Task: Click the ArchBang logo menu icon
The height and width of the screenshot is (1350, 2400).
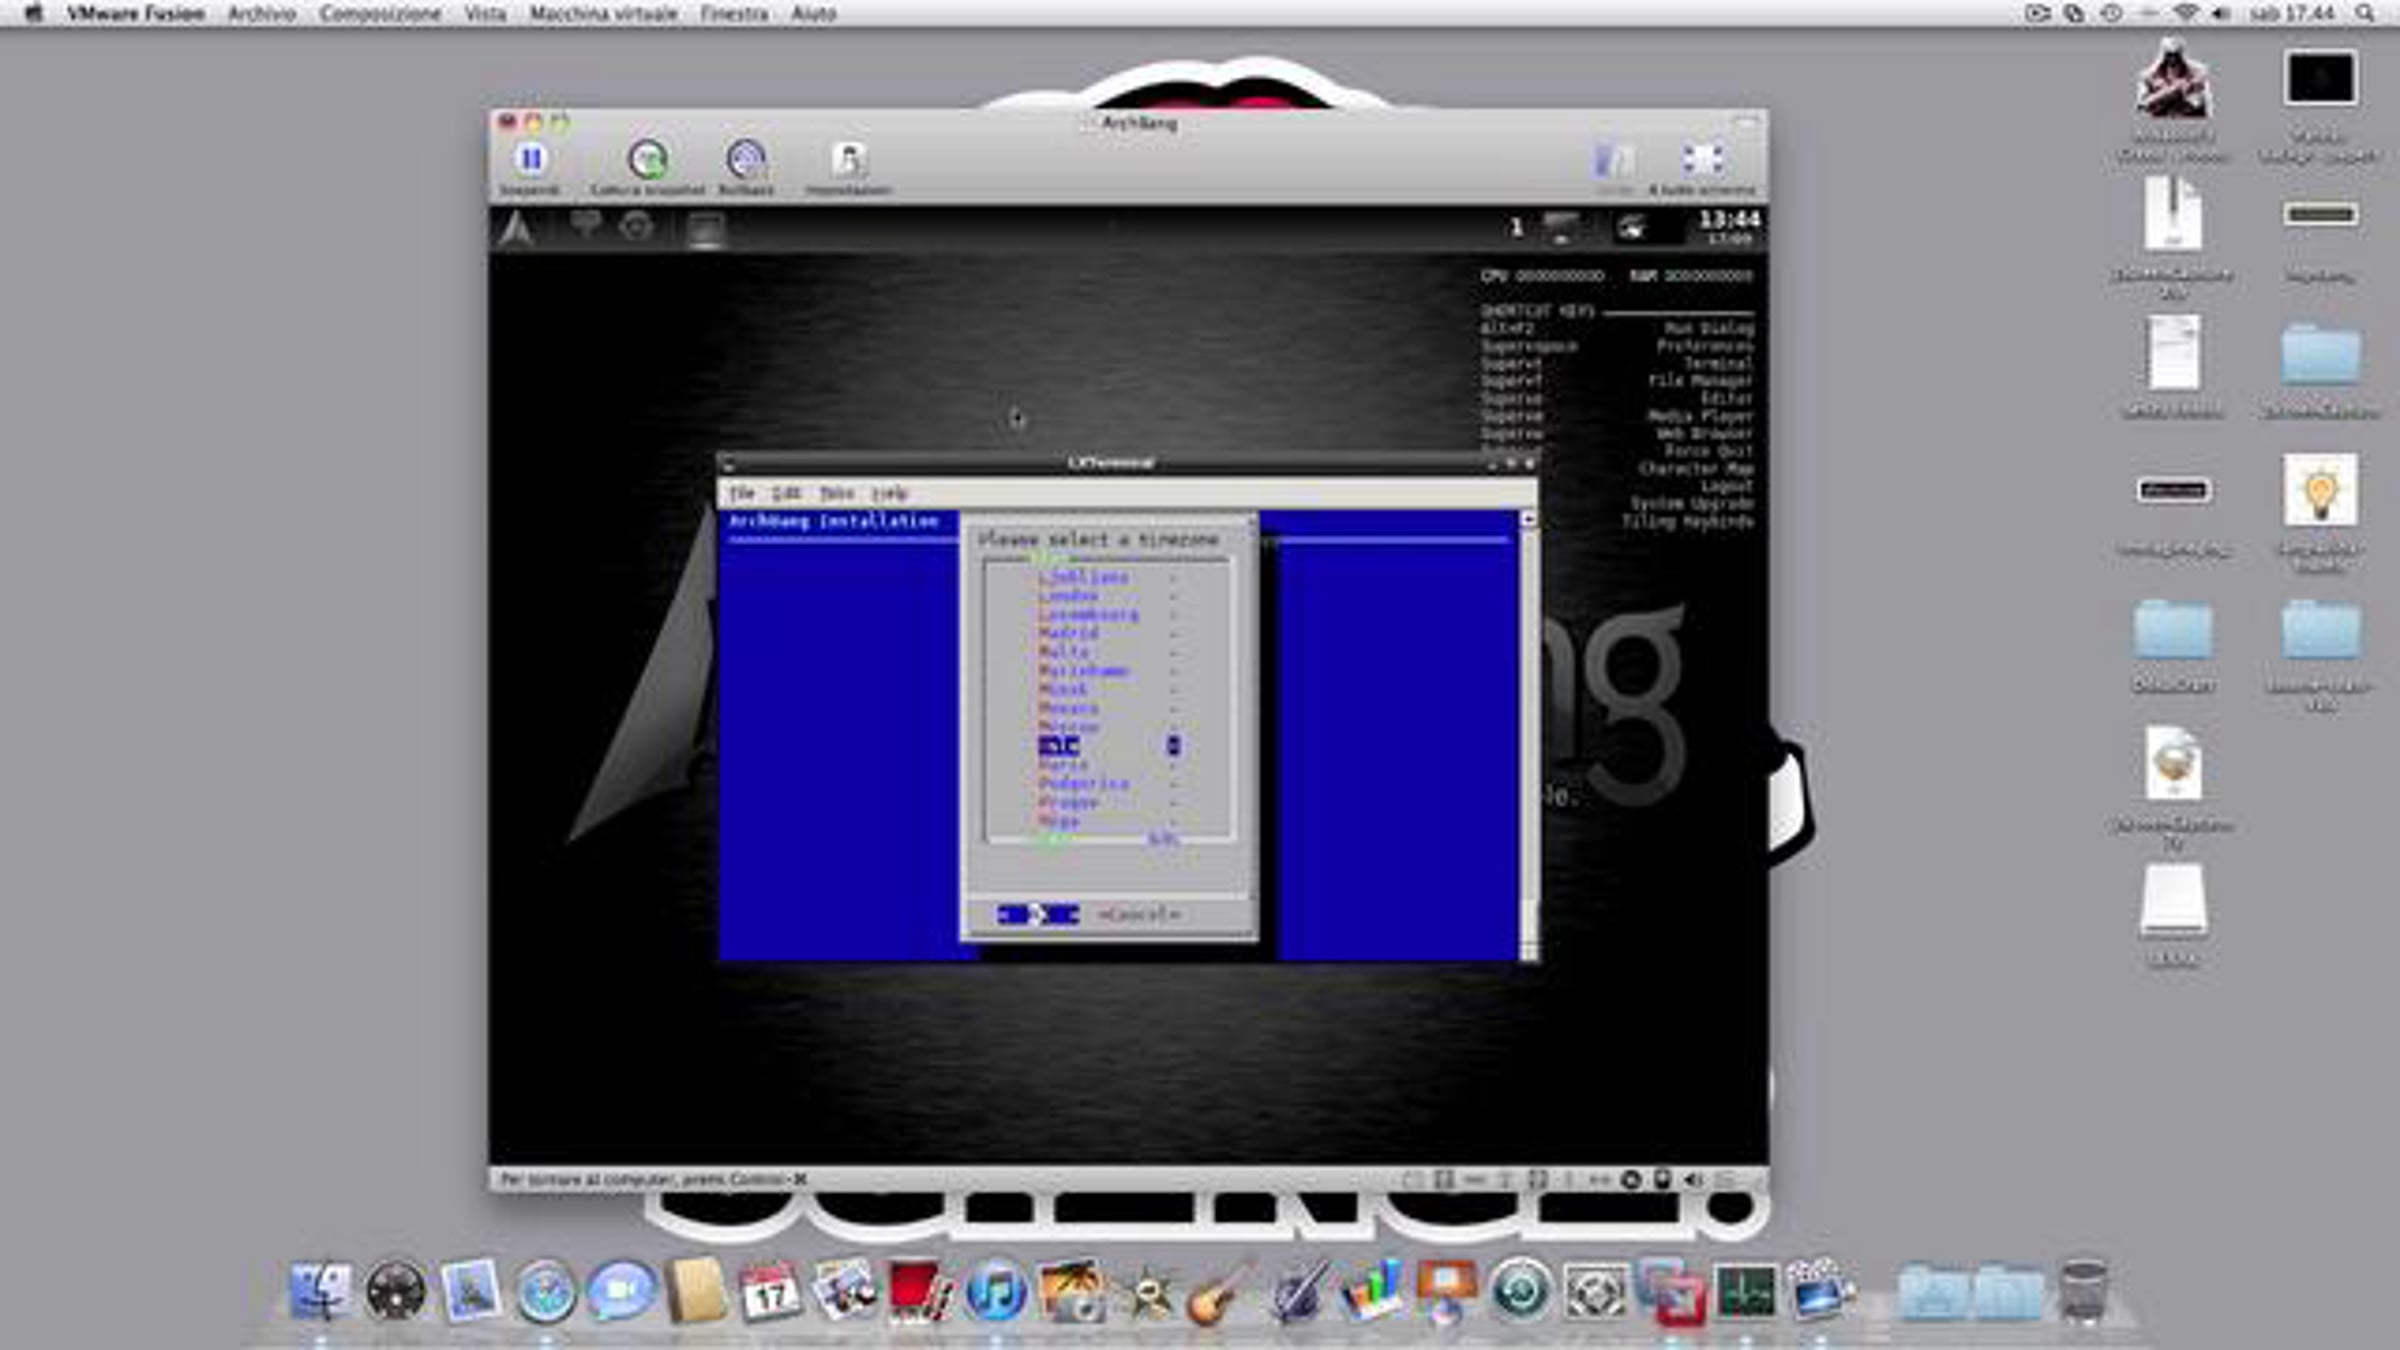Action: 516,230
